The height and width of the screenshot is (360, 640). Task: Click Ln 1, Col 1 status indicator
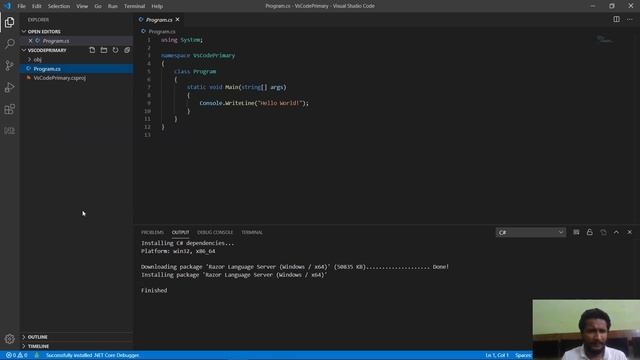(x=497, y=355)
